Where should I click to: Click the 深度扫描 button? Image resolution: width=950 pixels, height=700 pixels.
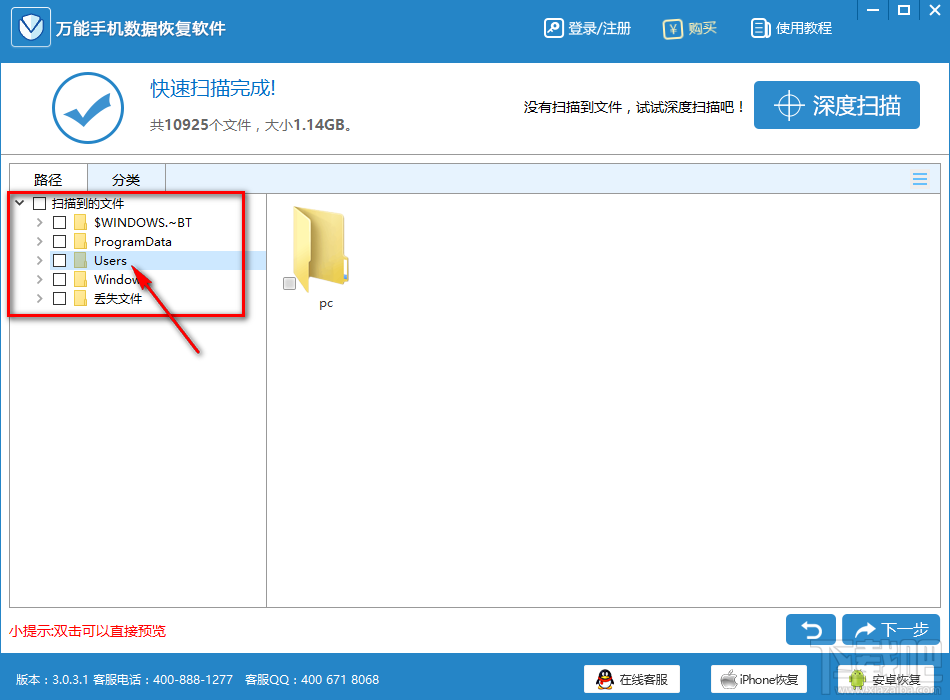point(837,104)
